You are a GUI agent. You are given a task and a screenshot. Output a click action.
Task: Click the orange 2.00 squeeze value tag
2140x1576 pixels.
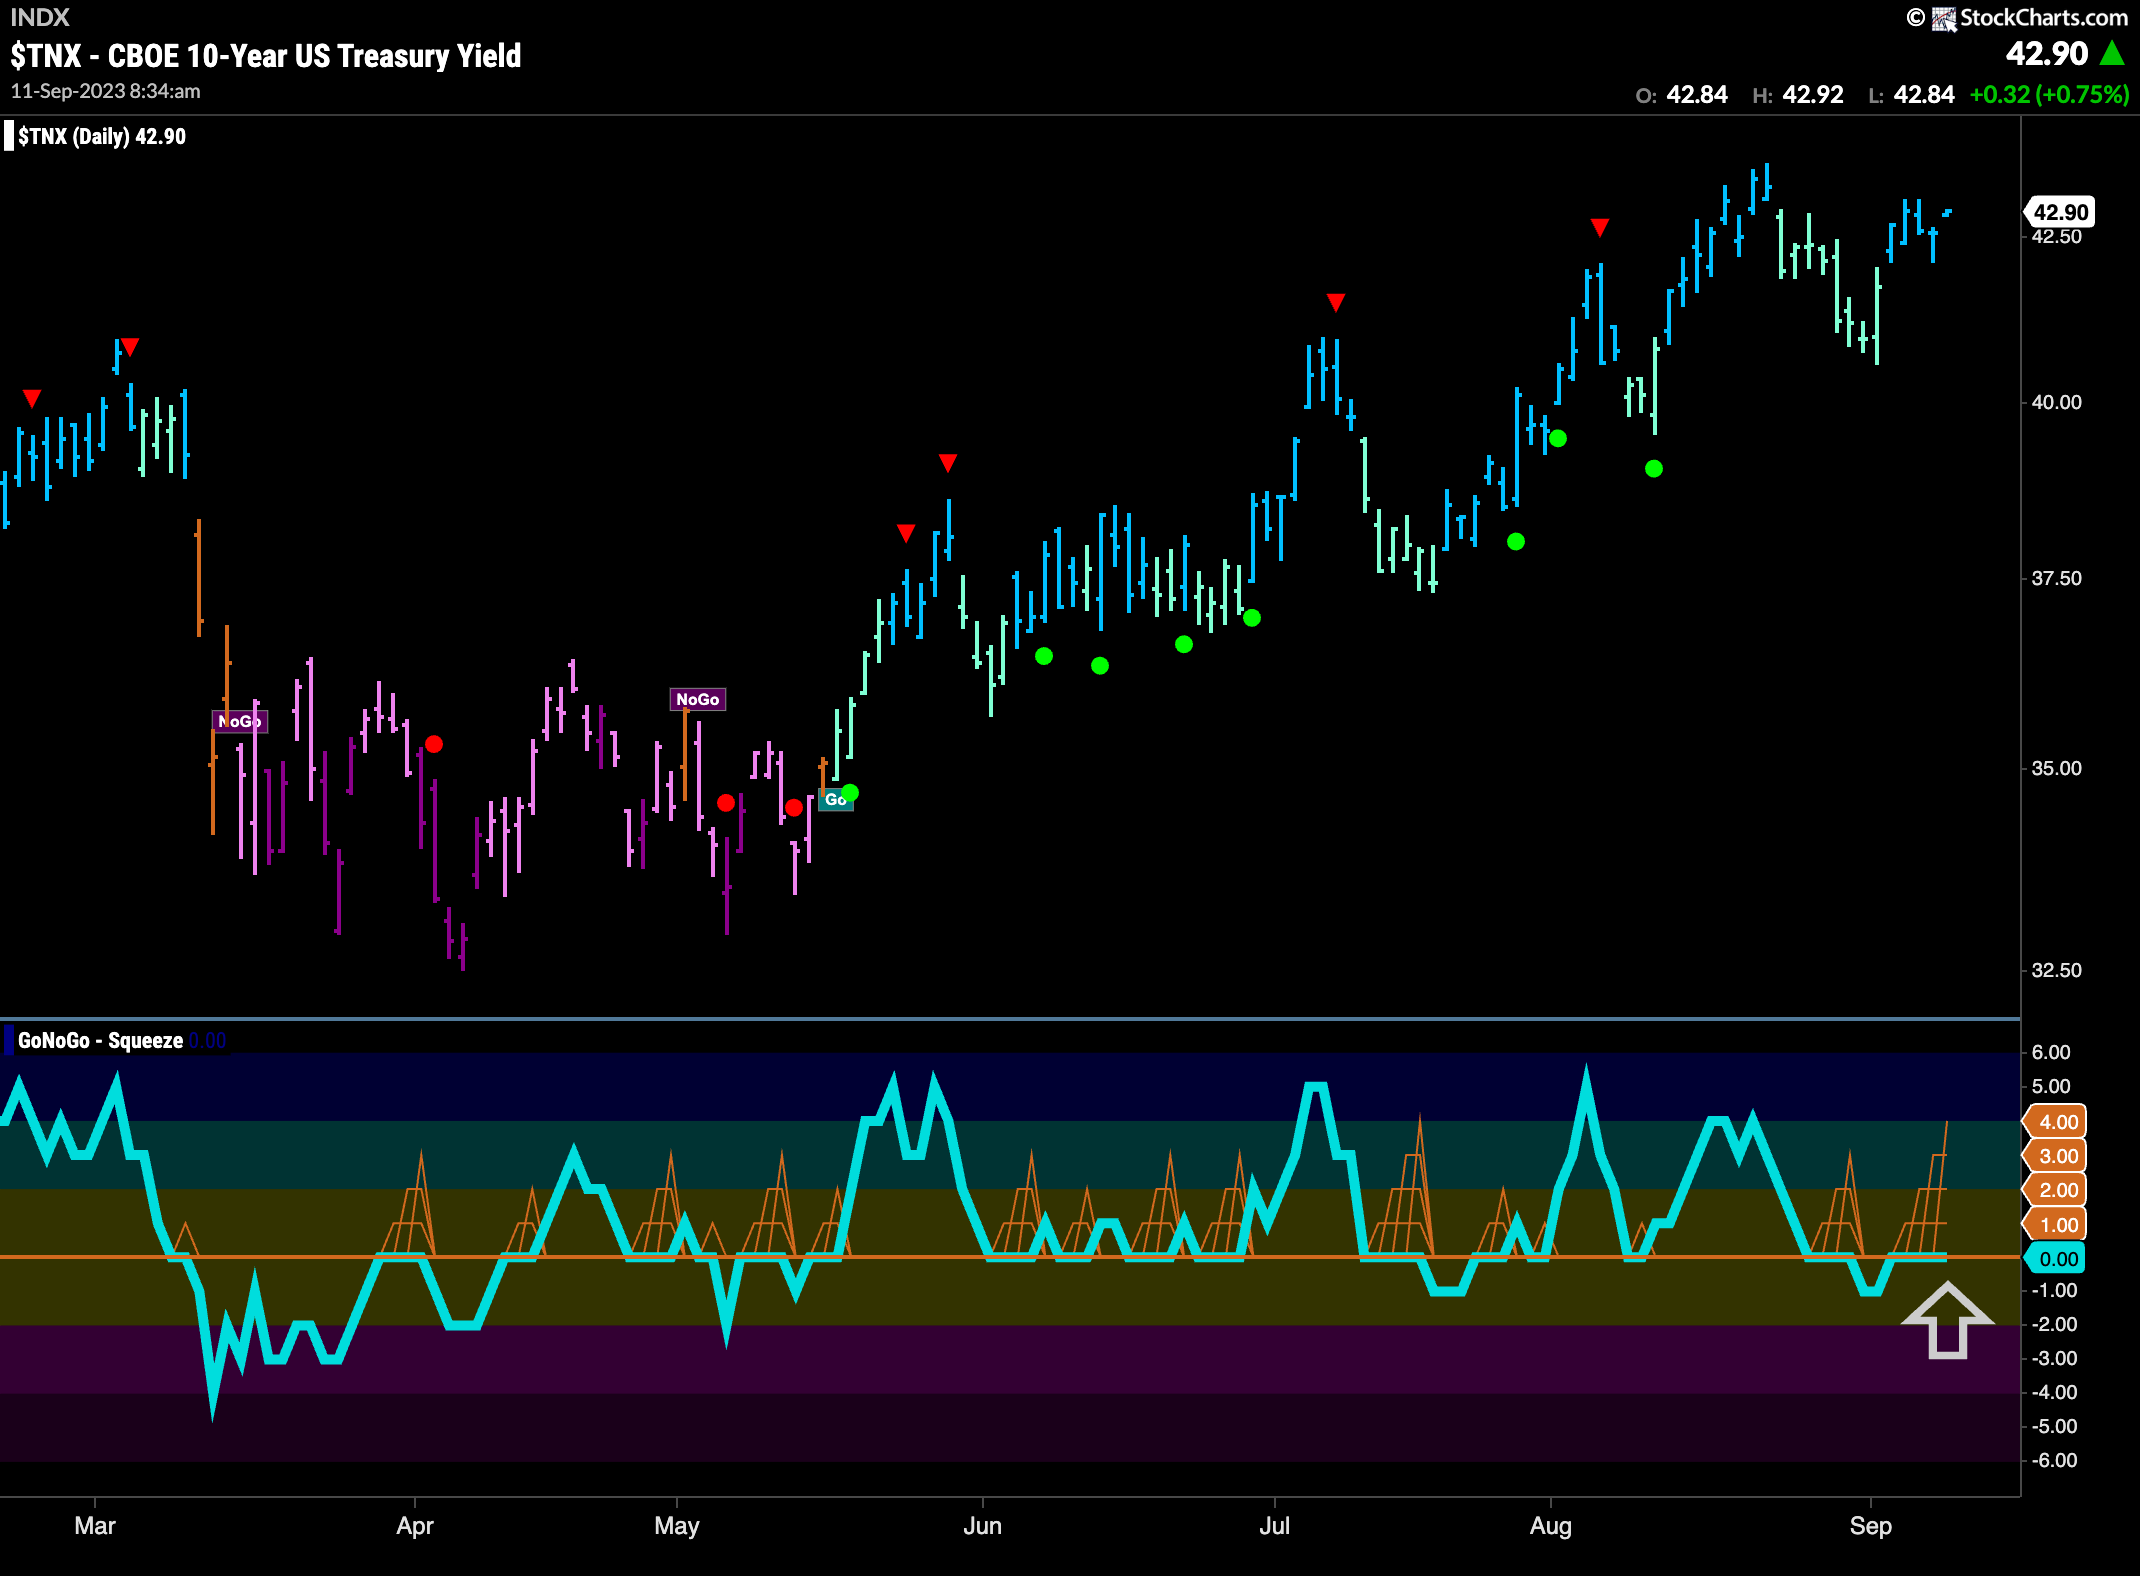click(2056, 1190)
